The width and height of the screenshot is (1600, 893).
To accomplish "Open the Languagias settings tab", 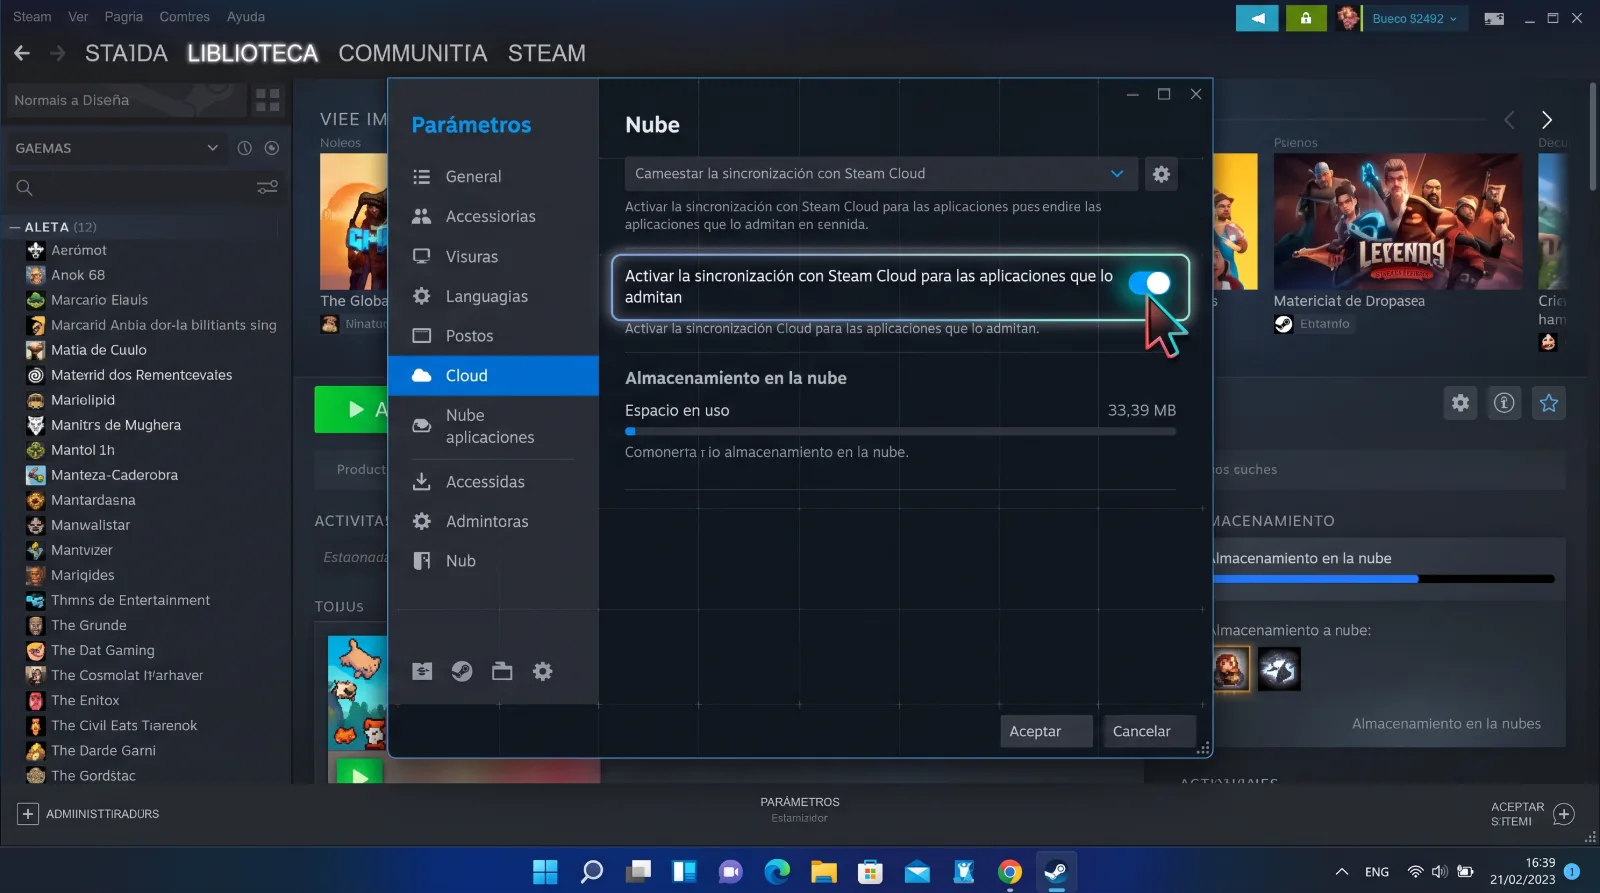I will point(493,297).
